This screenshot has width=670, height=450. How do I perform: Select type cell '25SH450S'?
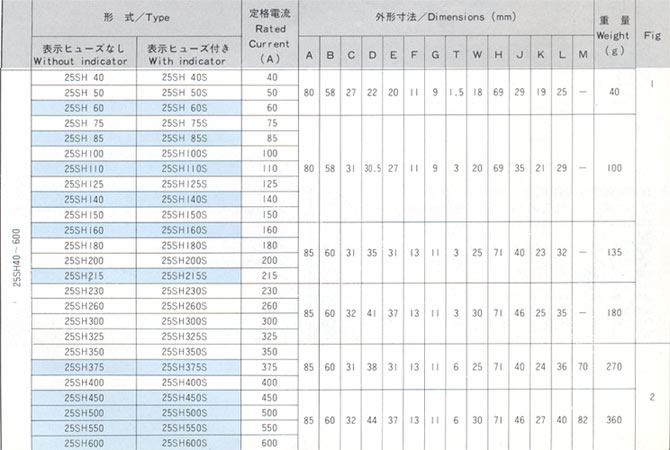(x=189, y=398)
